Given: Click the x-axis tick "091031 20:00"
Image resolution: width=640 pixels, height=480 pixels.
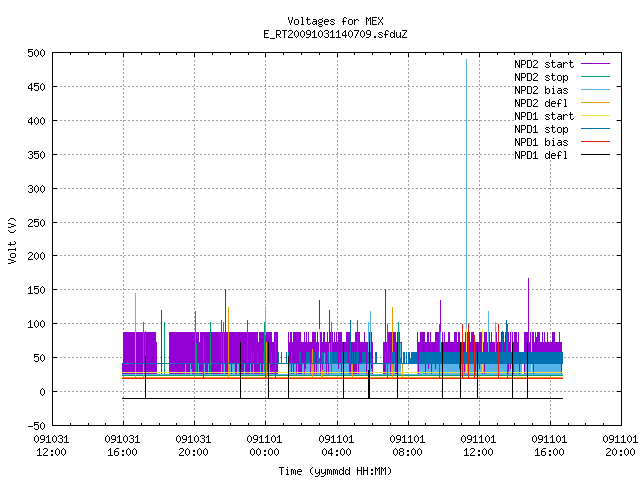Looking at the screenshot, I should pyautogui.click(x=193, y=446).
